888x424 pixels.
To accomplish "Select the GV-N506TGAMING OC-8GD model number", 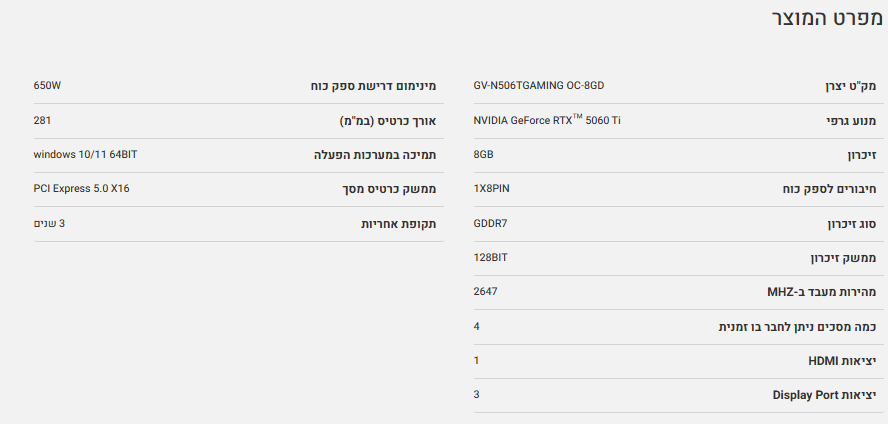I will [x=538, y=87].
